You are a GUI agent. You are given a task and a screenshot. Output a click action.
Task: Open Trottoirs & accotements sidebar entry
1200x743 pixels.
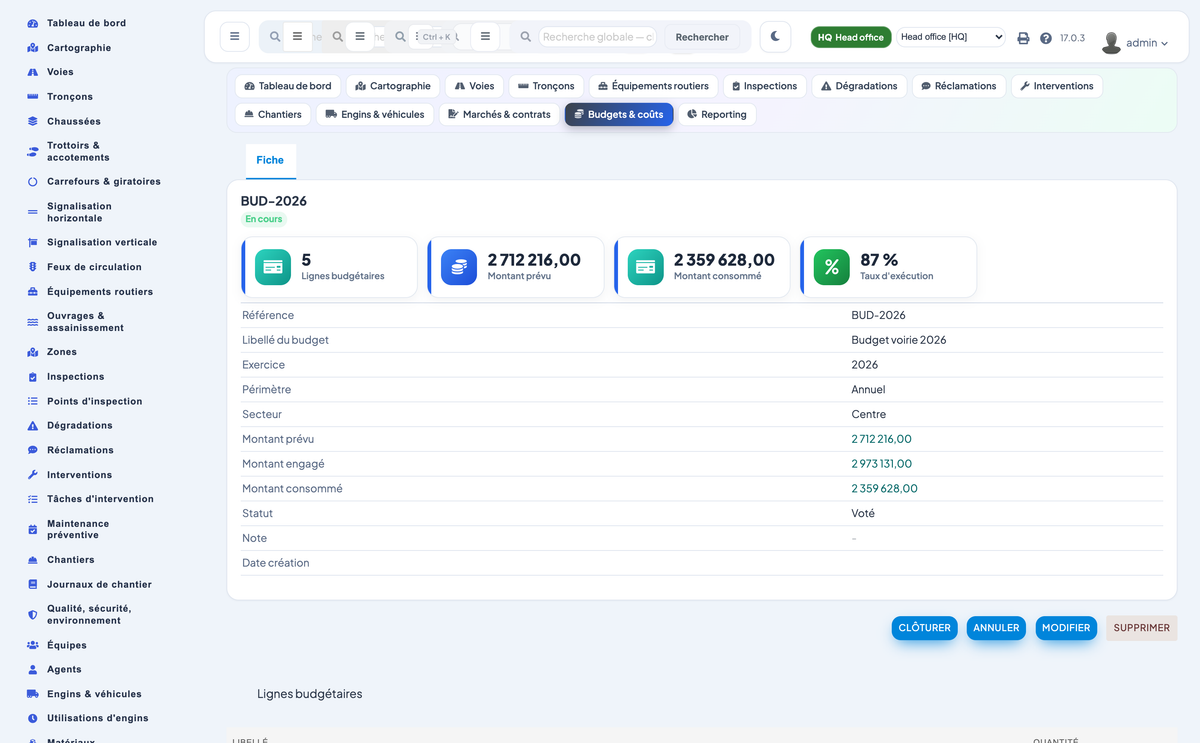[x=78, y=151]
